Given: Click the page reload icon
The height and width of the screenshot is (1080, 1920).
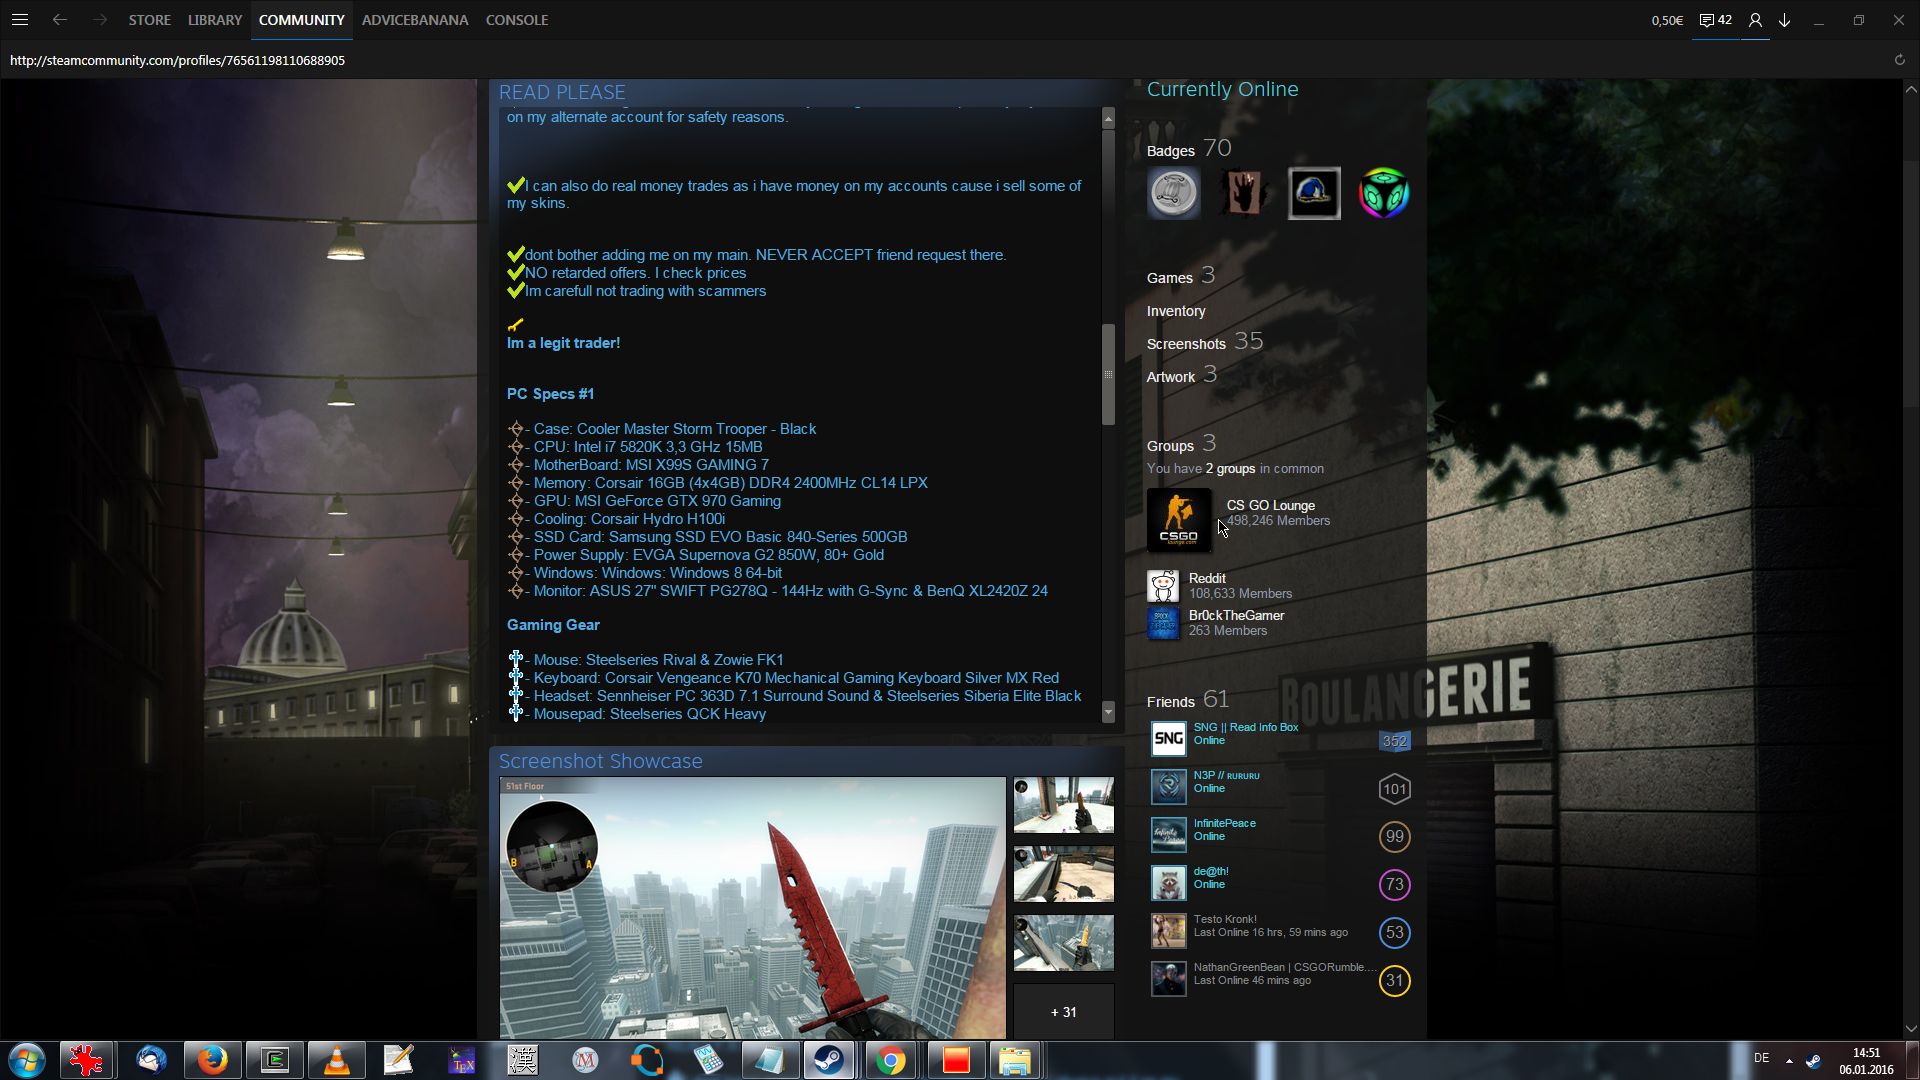Looking at the screenshot, I should click(1899, 60).
